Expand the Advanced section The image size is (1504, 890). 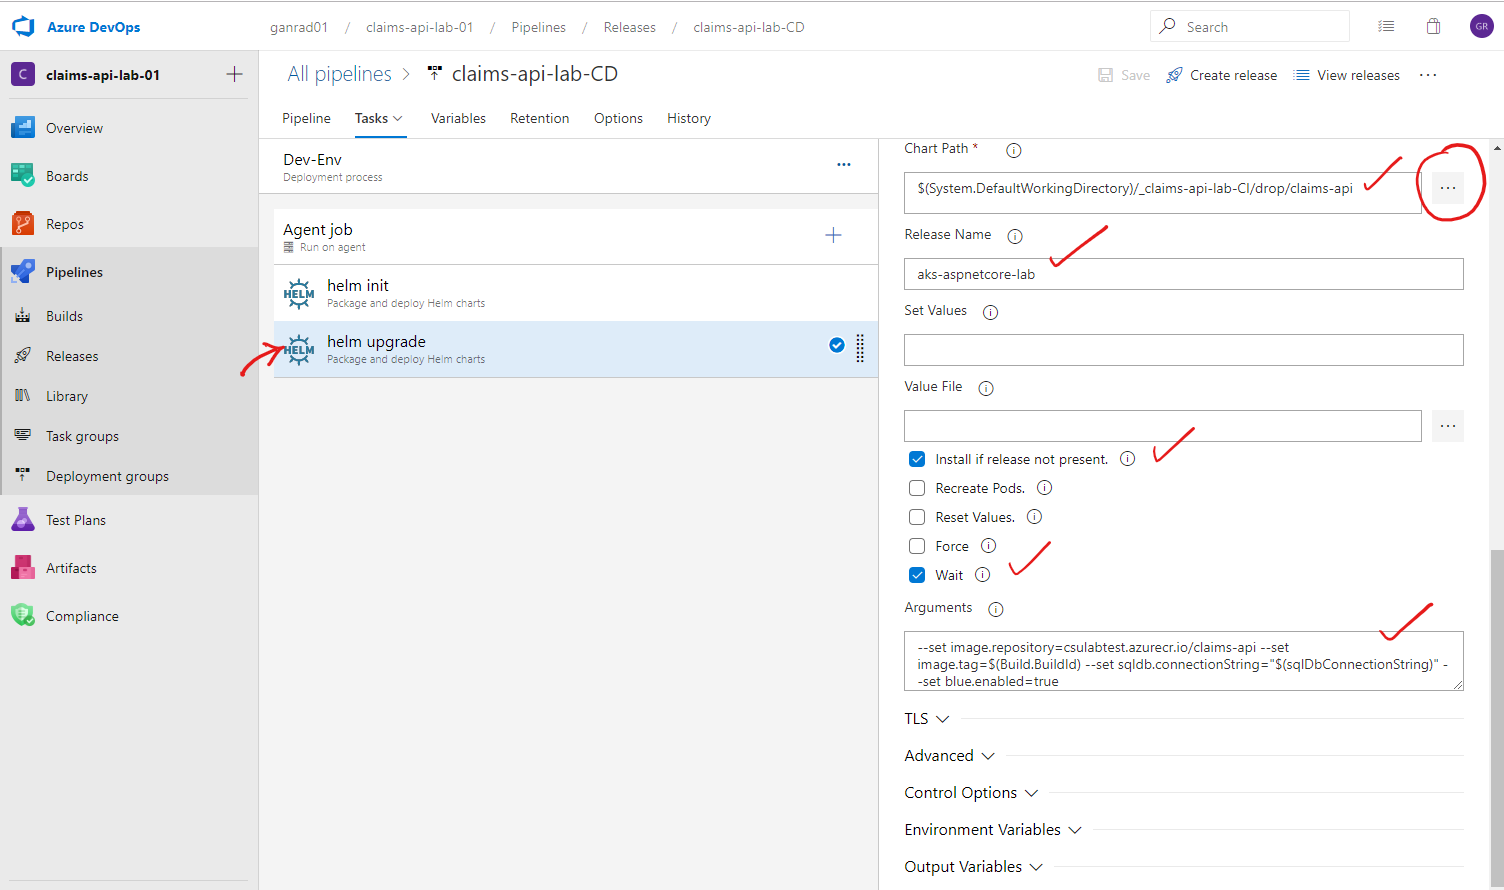(949, 756)
